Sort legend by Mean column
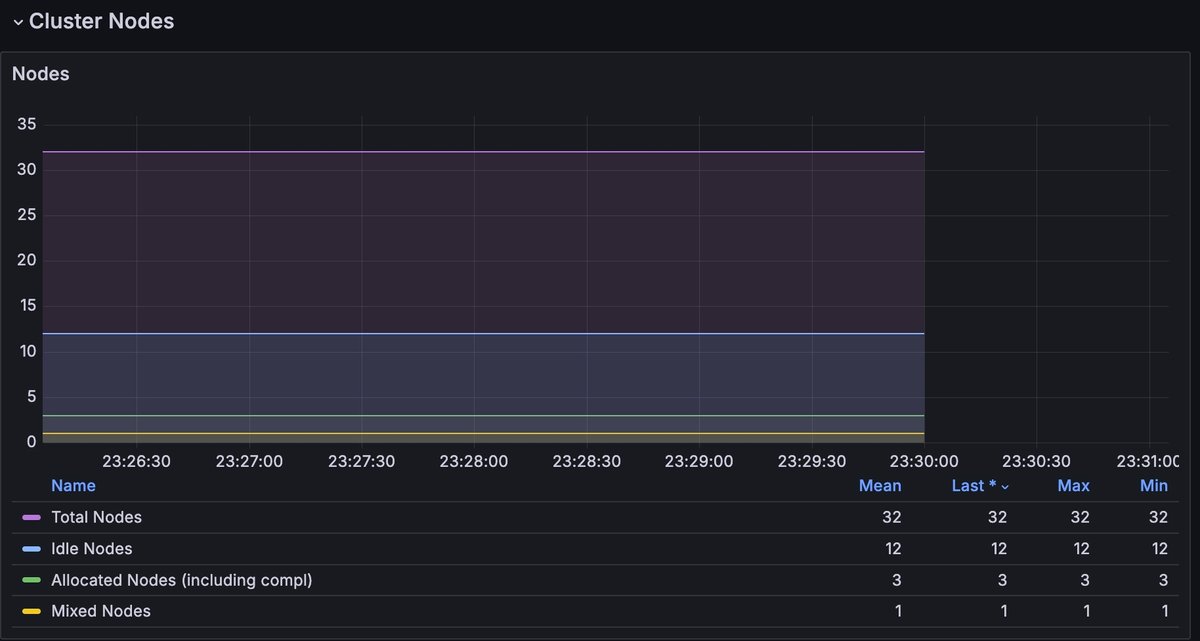 (879, 486)
